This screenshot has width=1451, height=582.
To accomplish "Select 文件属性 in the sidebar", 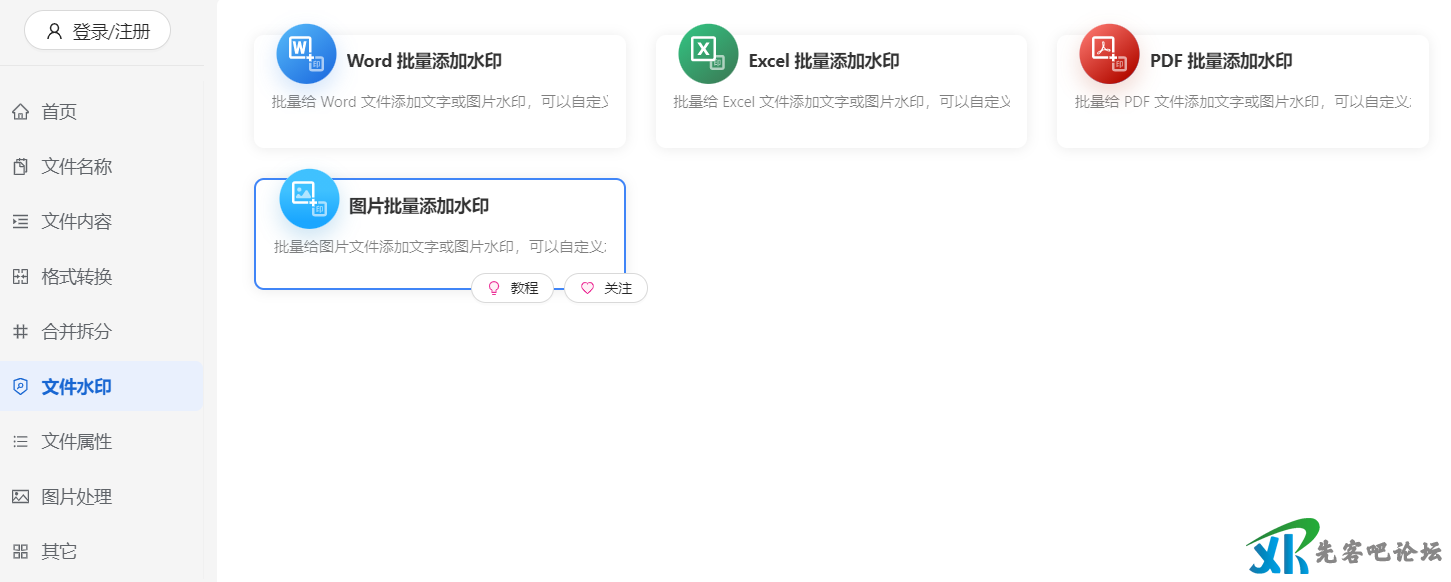I will click(76, 442).
